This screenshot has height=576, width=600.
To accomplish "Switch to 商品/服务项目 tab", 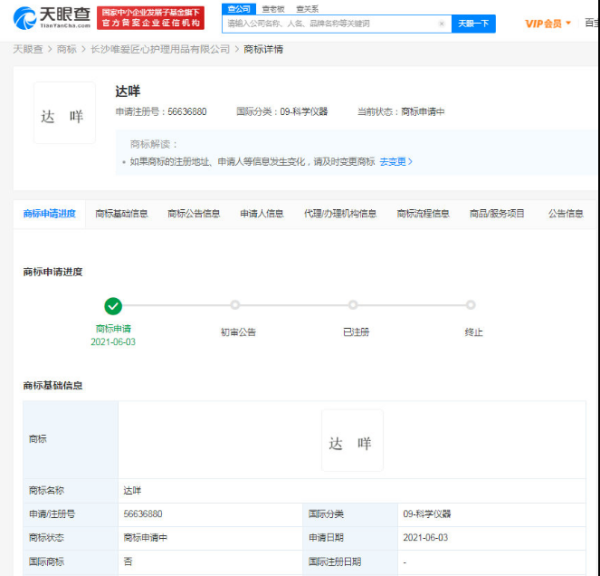I will pos(497,214).
